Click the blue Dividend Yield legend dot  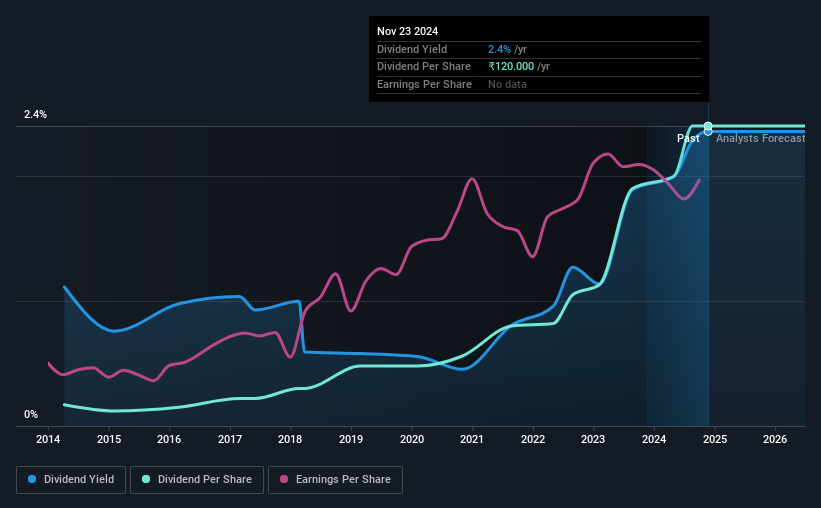(32, 479)
